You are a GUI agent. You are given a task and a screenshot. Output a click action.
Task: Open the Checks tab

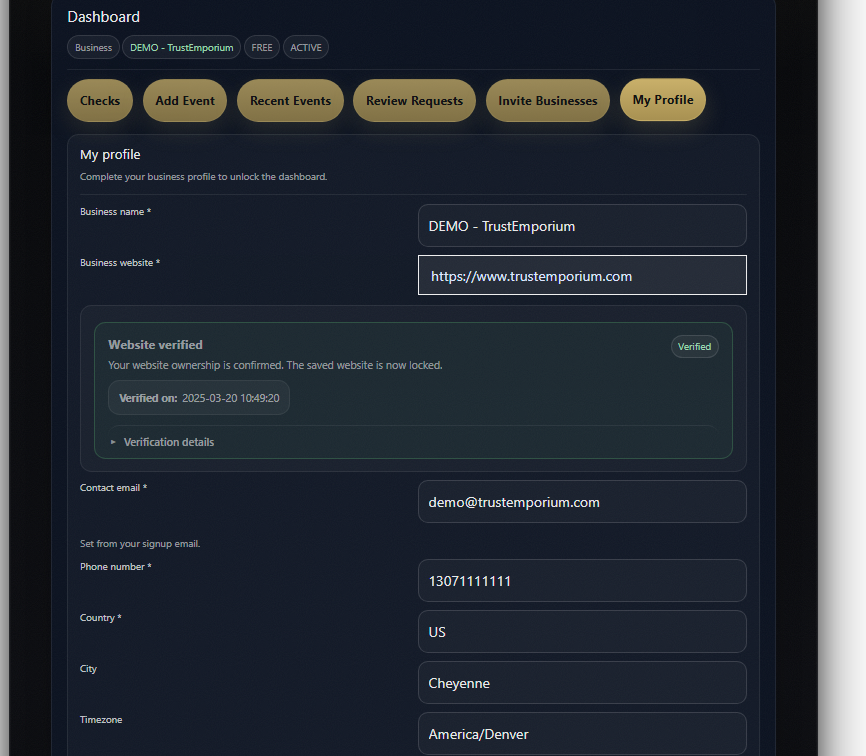point(100,101)
